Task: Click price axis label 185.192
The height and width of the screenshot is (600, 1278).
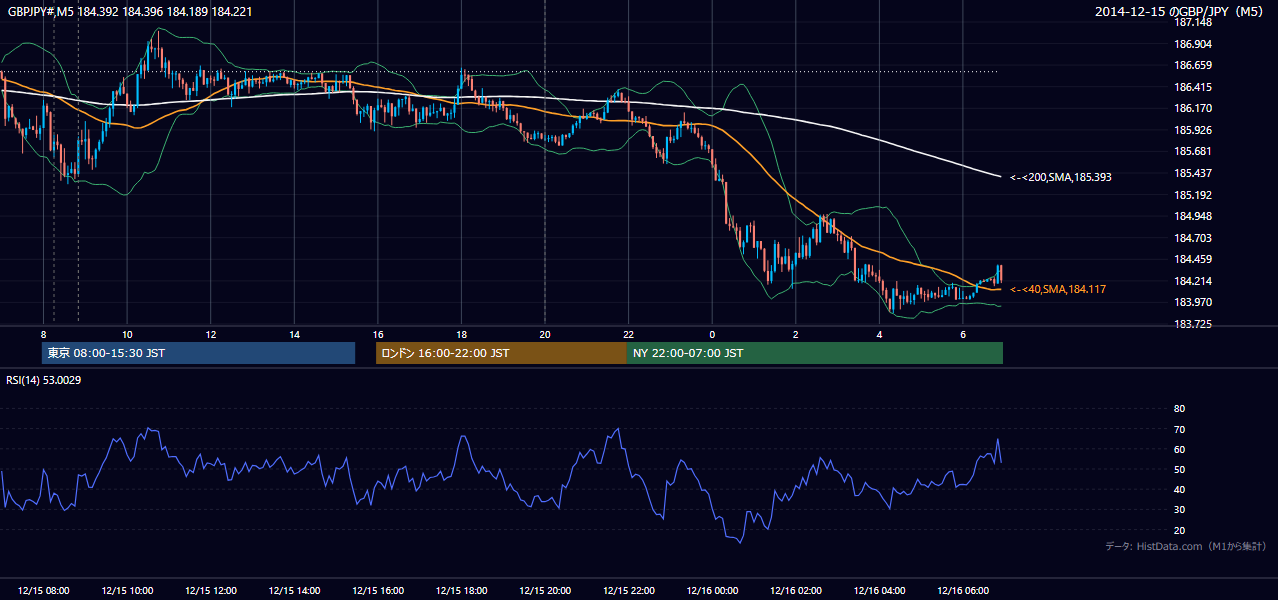Action: point(1192,195)
